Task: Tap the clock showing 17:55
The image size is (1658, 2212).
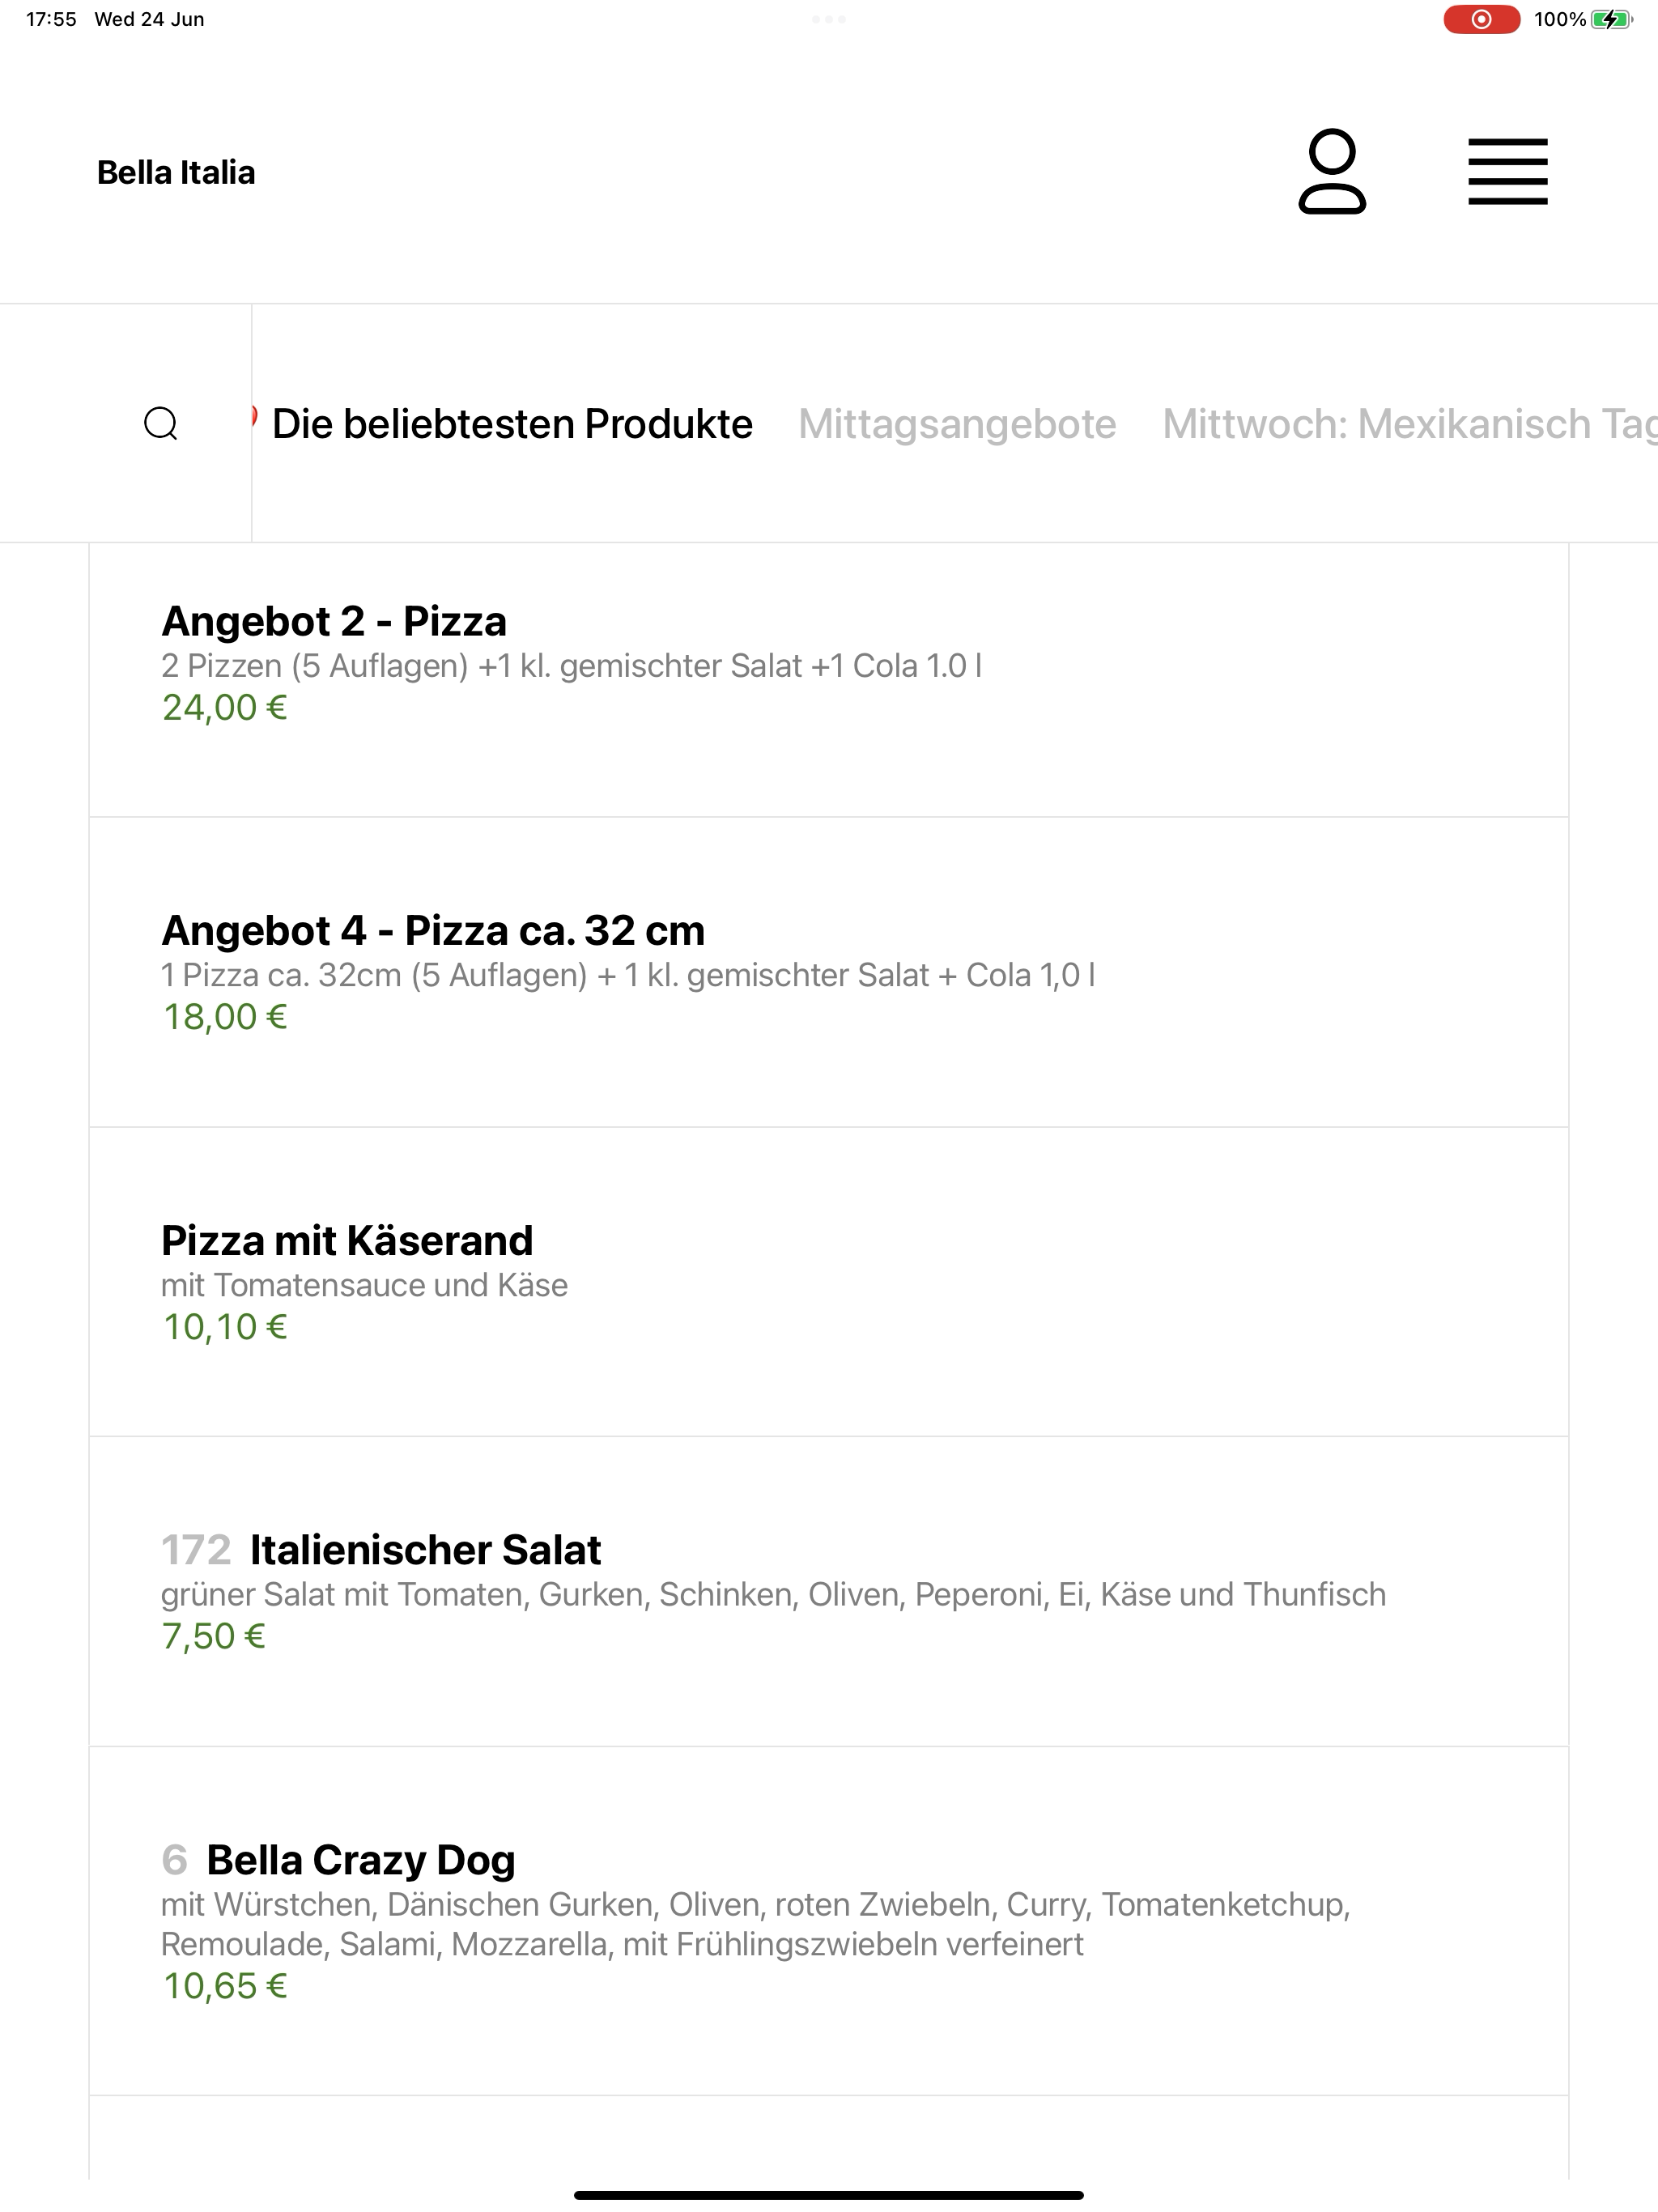Action: [x=51, y=19]
